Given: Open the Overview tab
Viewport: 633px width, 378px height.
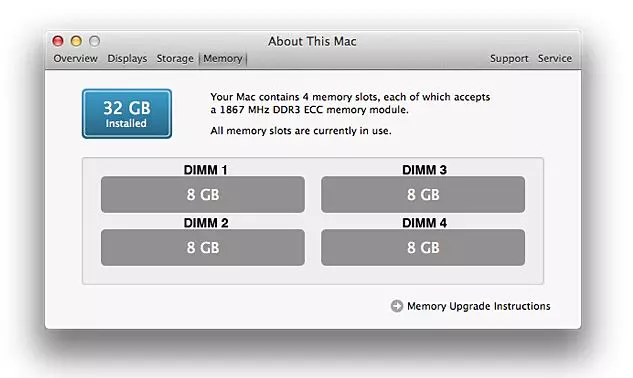Looking at the screenshot, I should click(75, 59).
